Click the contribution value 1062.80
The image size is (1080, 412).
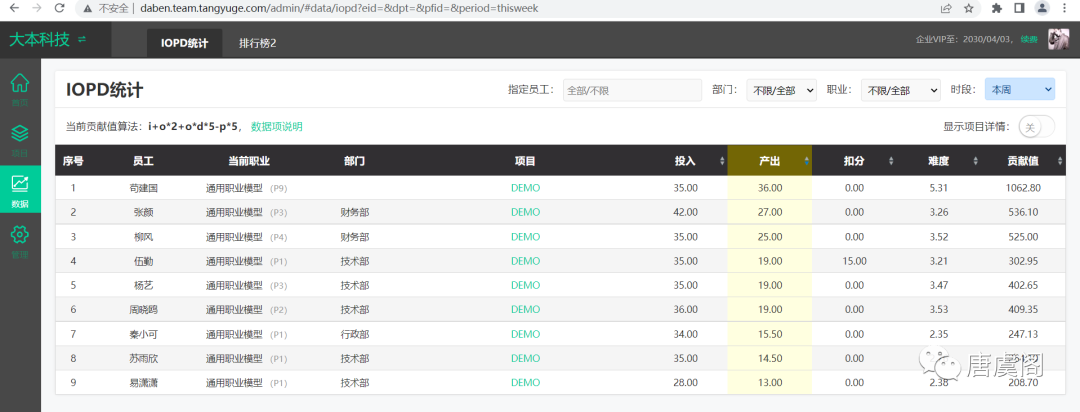pyautogui.click(x=1023, y=187)
